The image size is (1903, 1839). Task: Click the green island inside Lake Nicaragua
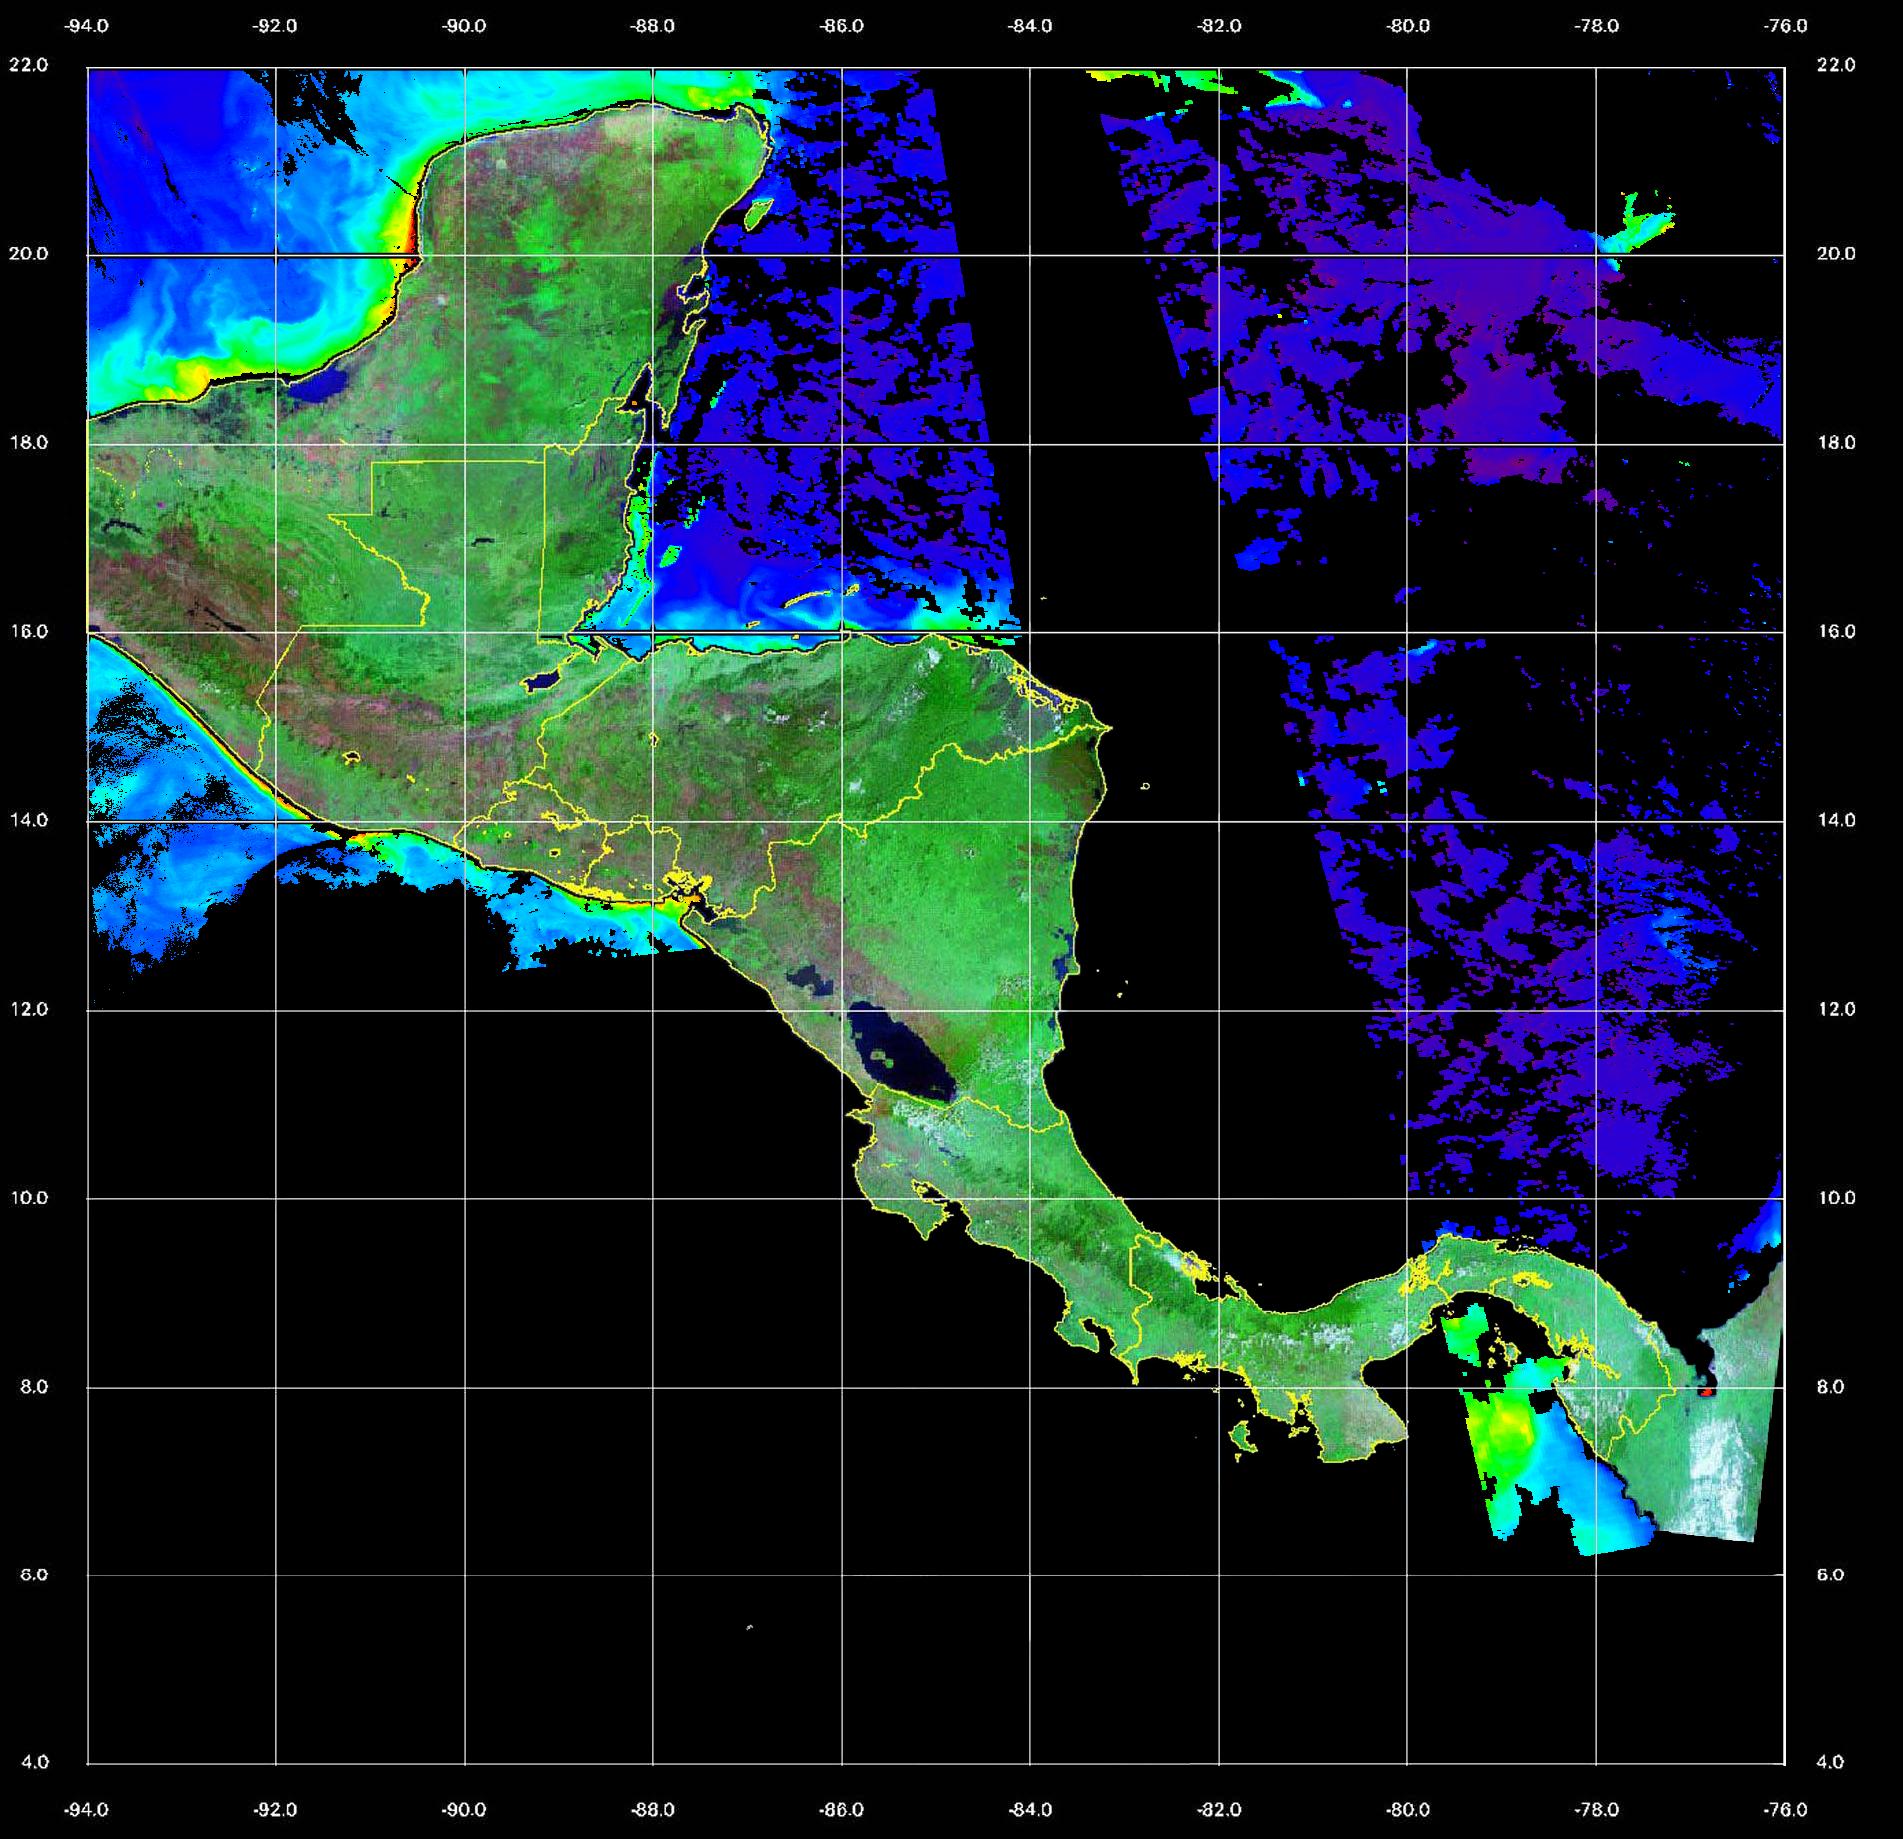[x=882, y=1055]
